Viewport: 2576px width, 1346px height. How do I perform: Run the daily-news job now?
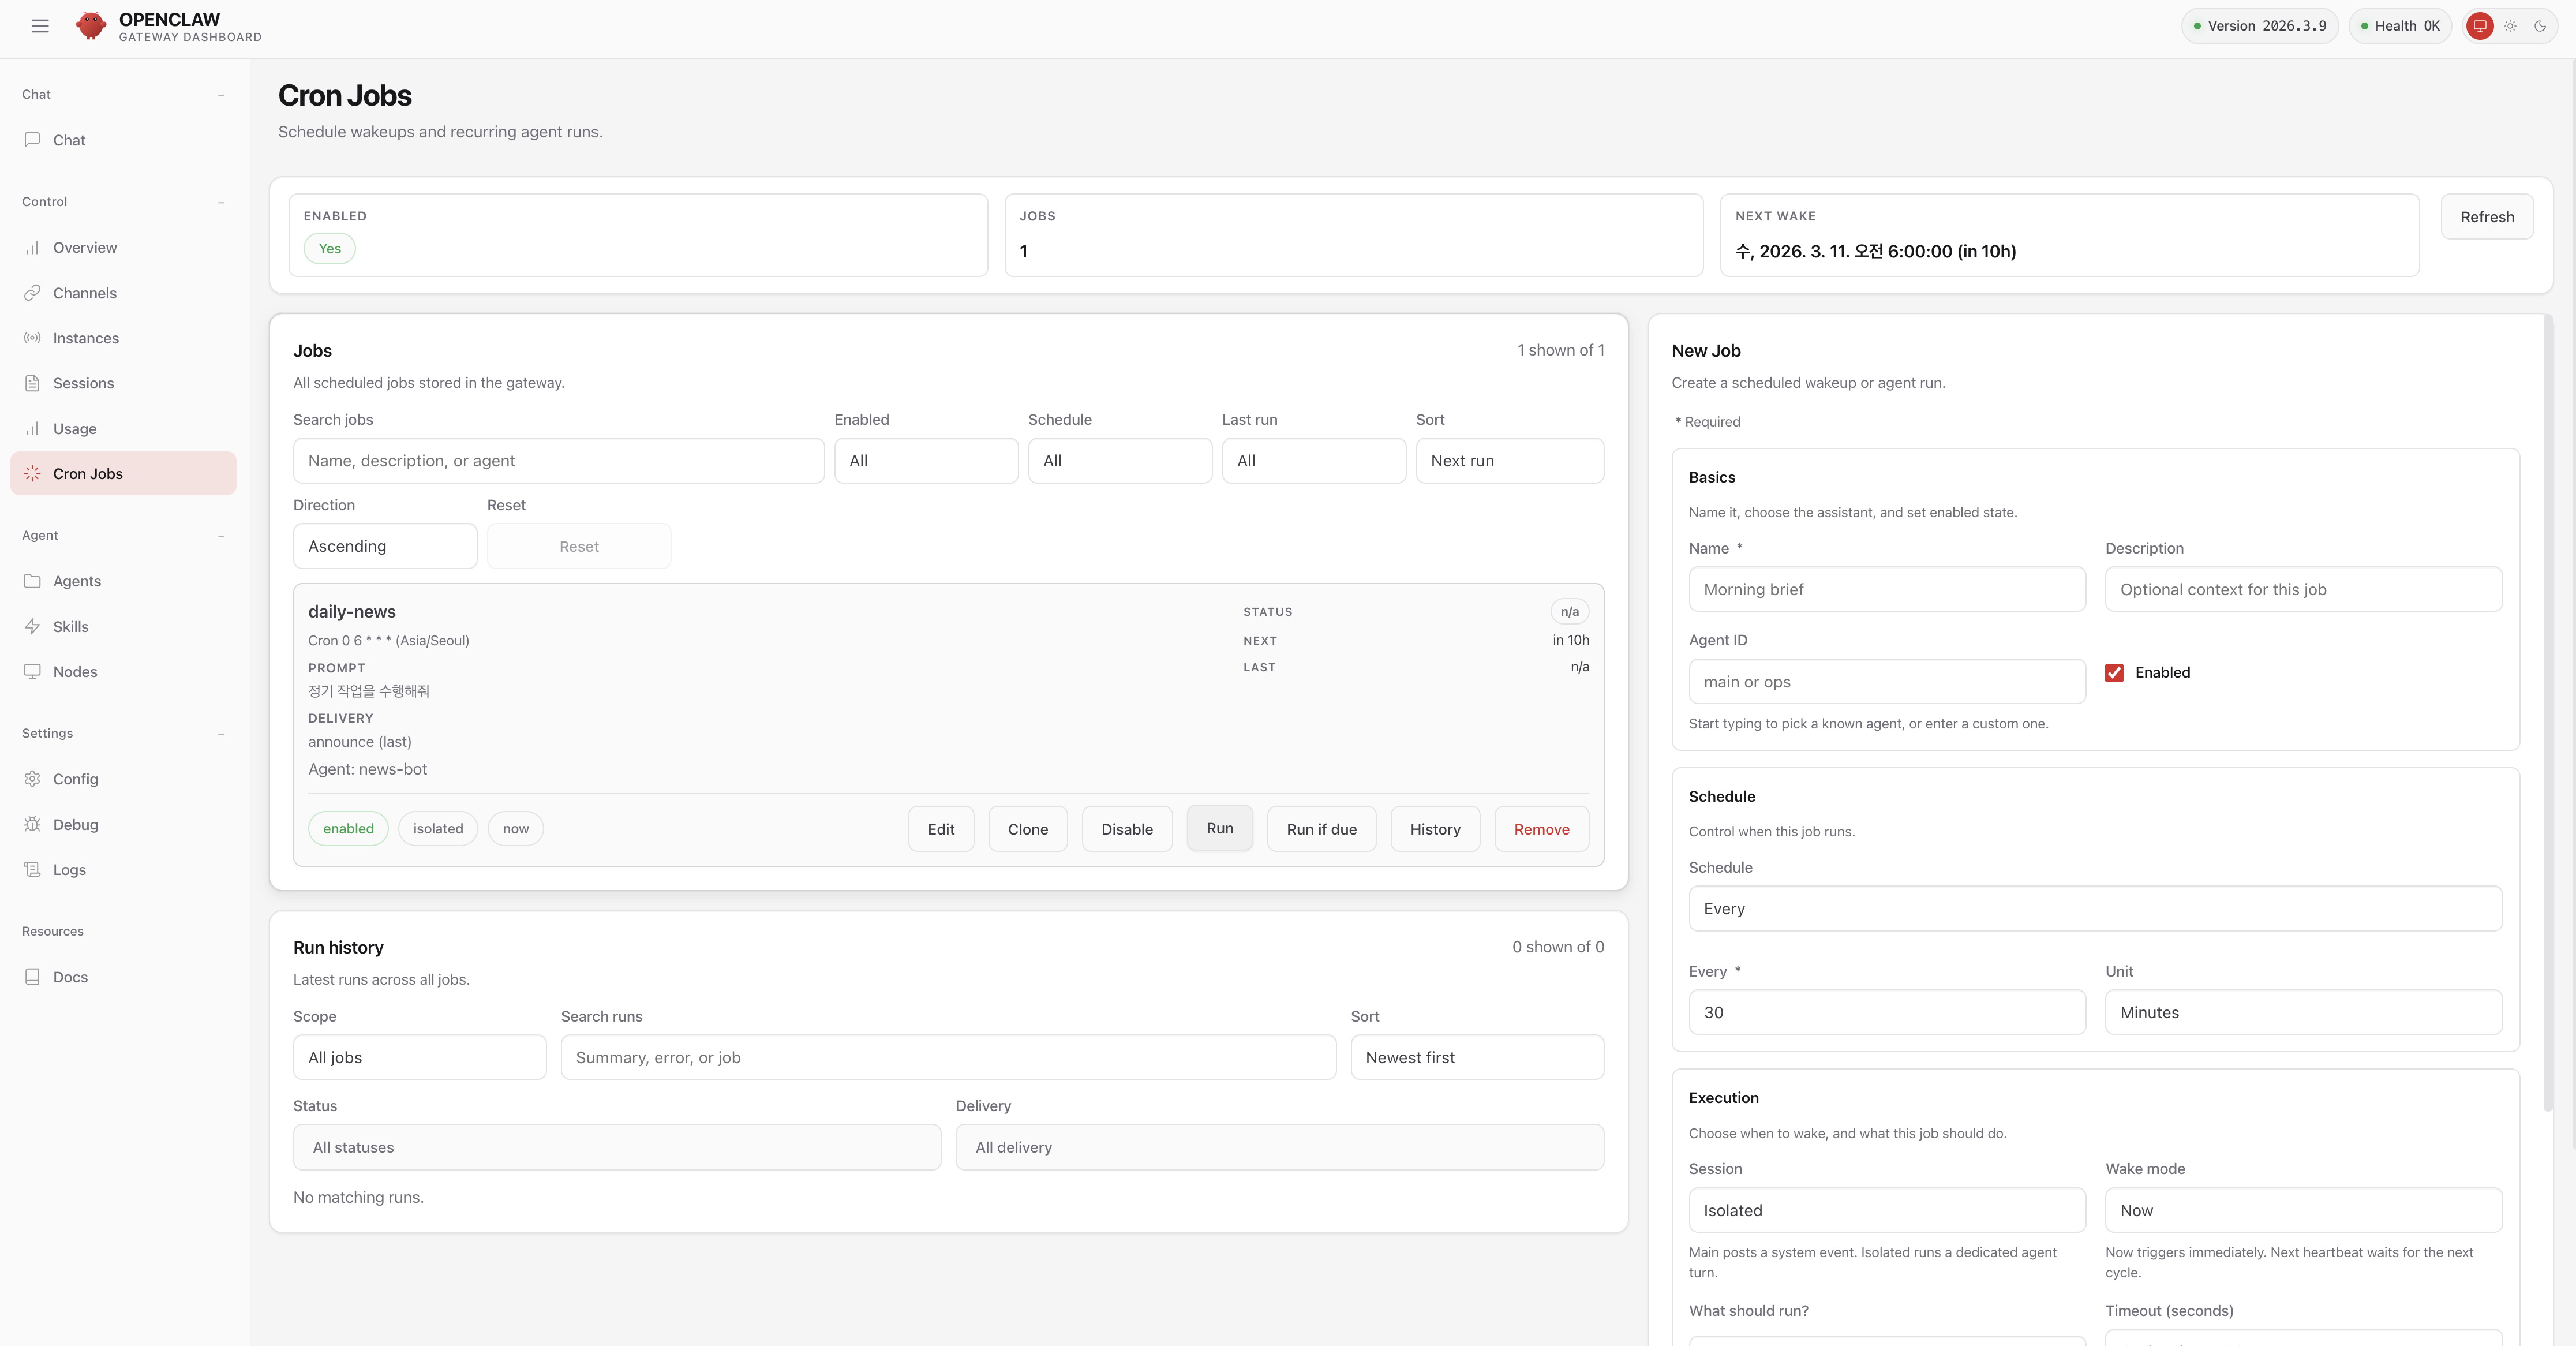coord(1219,828)
